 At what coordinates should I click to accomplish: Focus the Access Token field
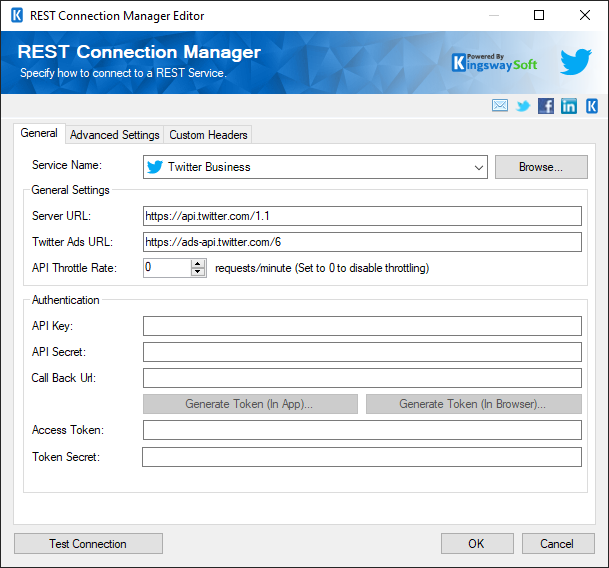[x=362, y=430]
